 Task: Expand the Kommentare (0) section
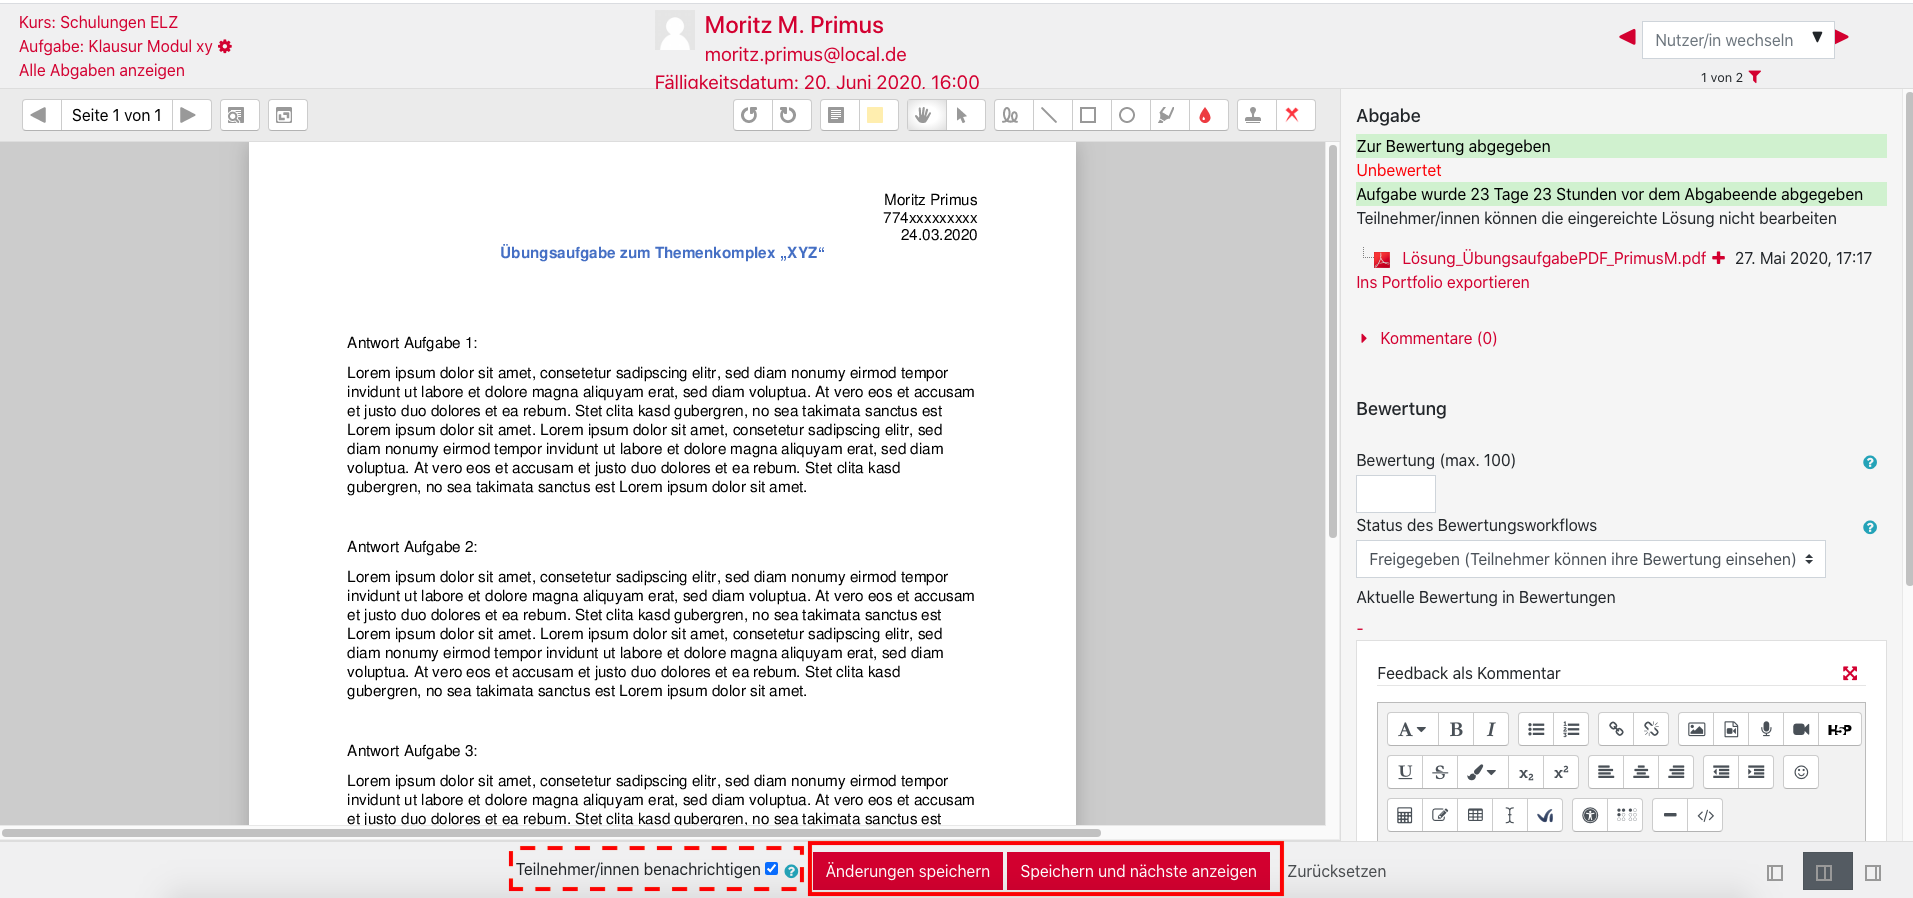tap(1437, 338)
